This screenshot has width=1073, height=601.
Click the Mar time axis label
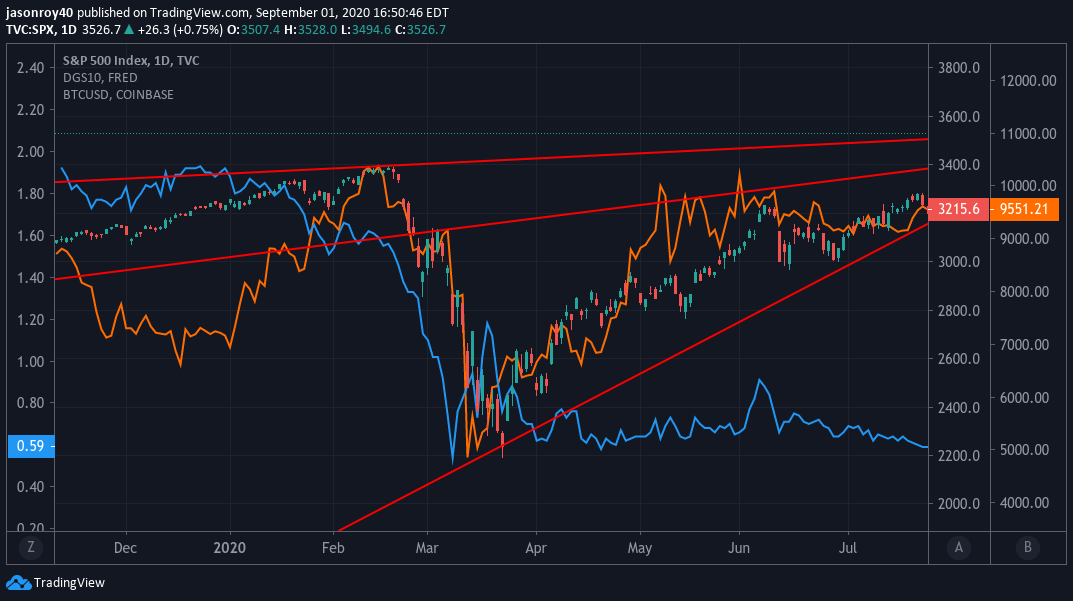(427, 548)
